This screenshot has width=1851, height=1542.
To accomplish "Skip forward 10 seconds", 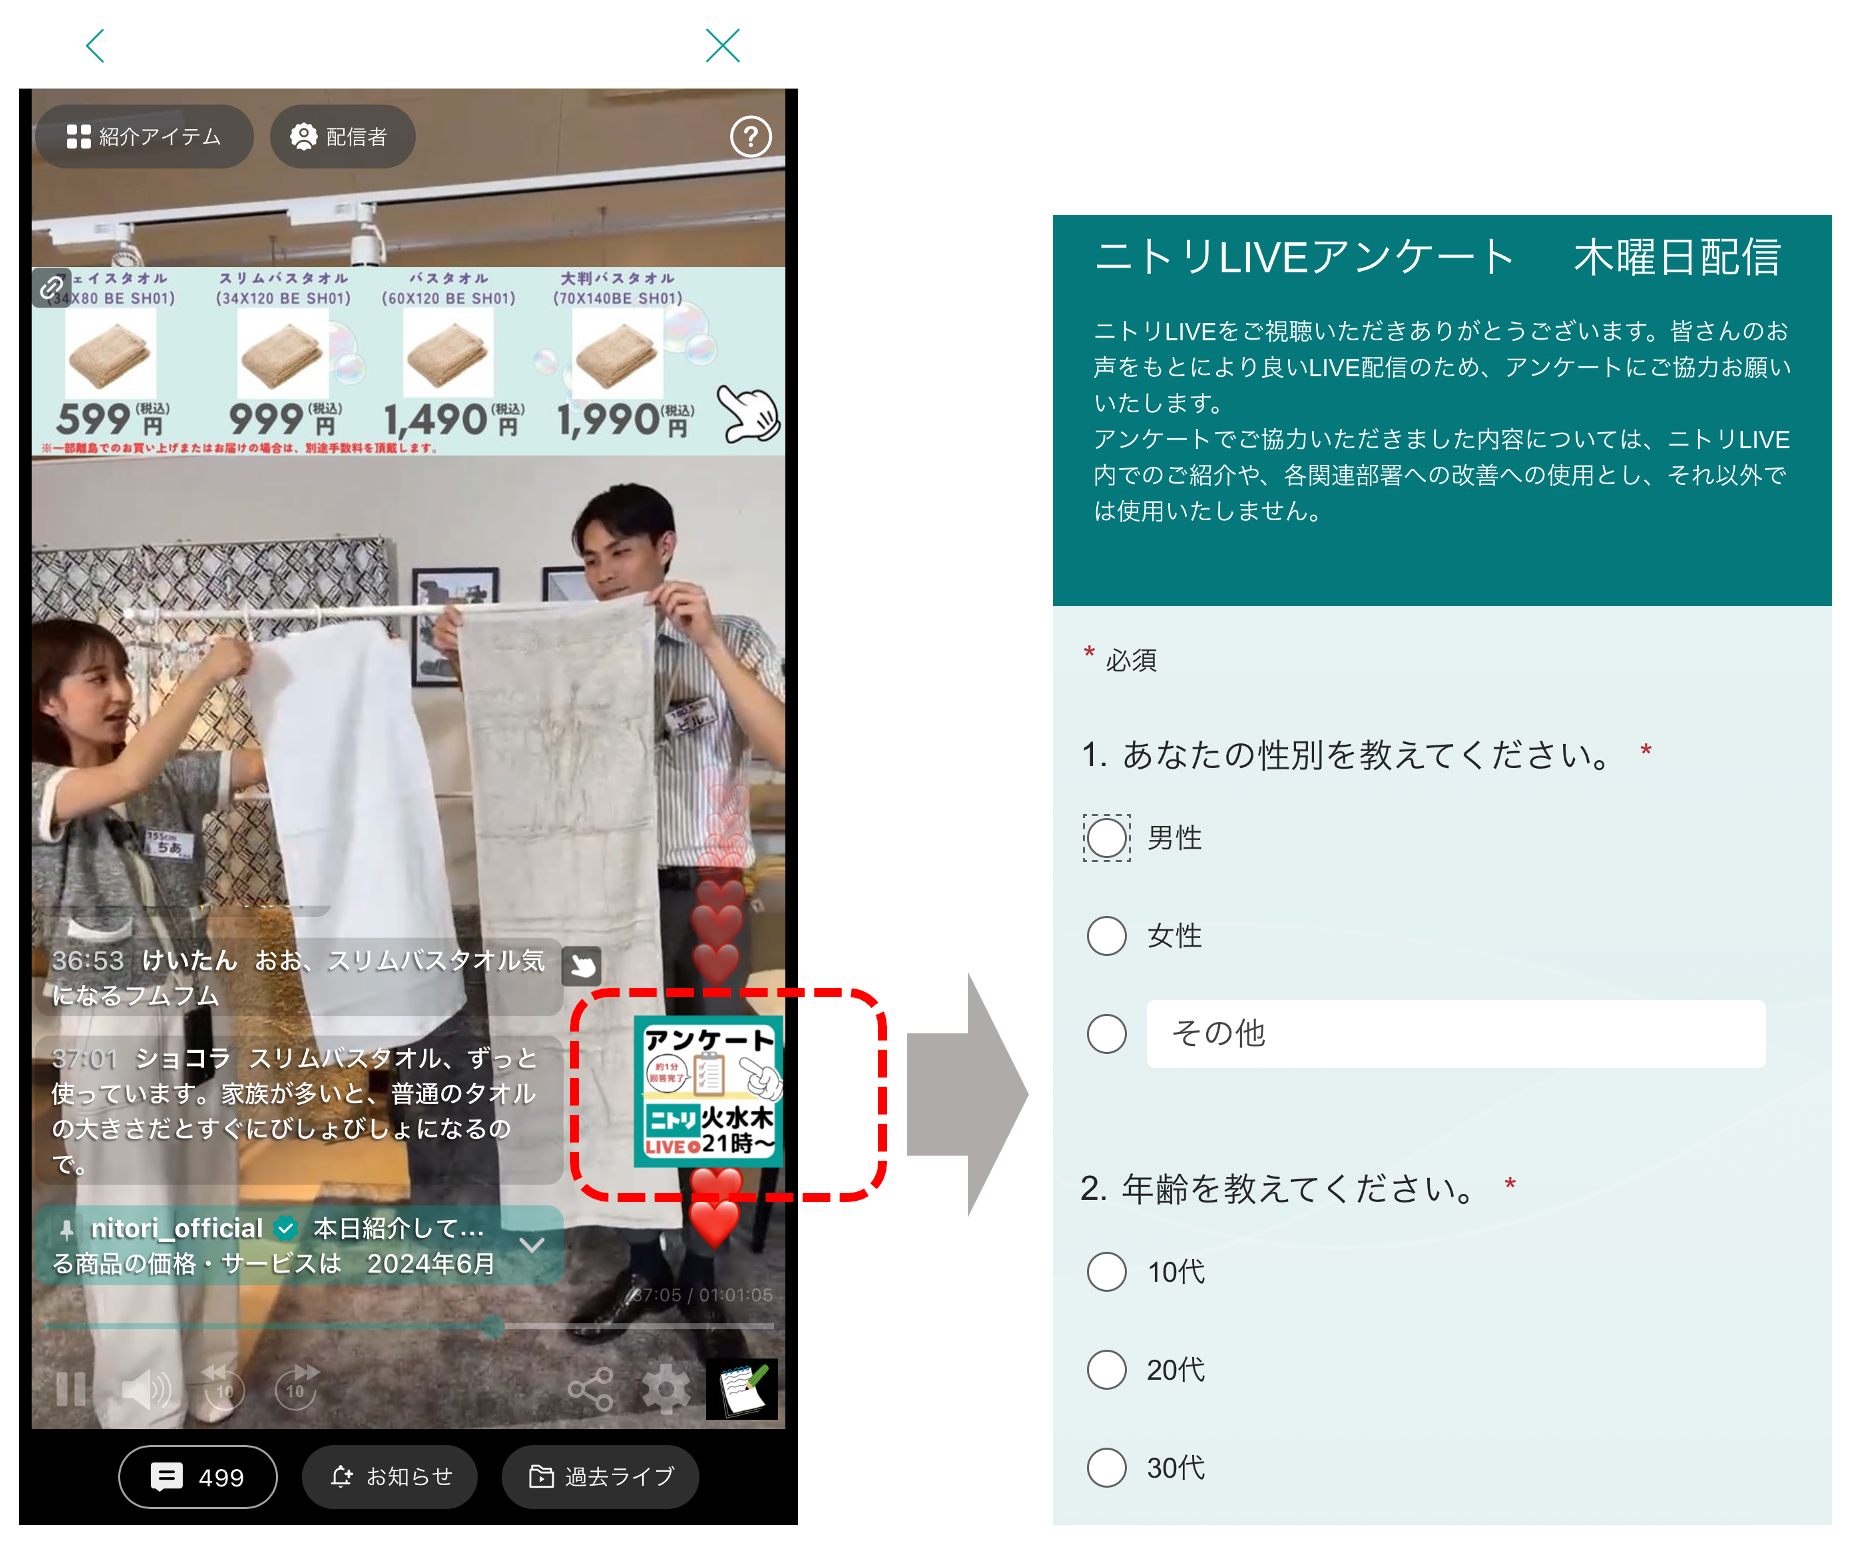I will click(x=297, y=1387).
